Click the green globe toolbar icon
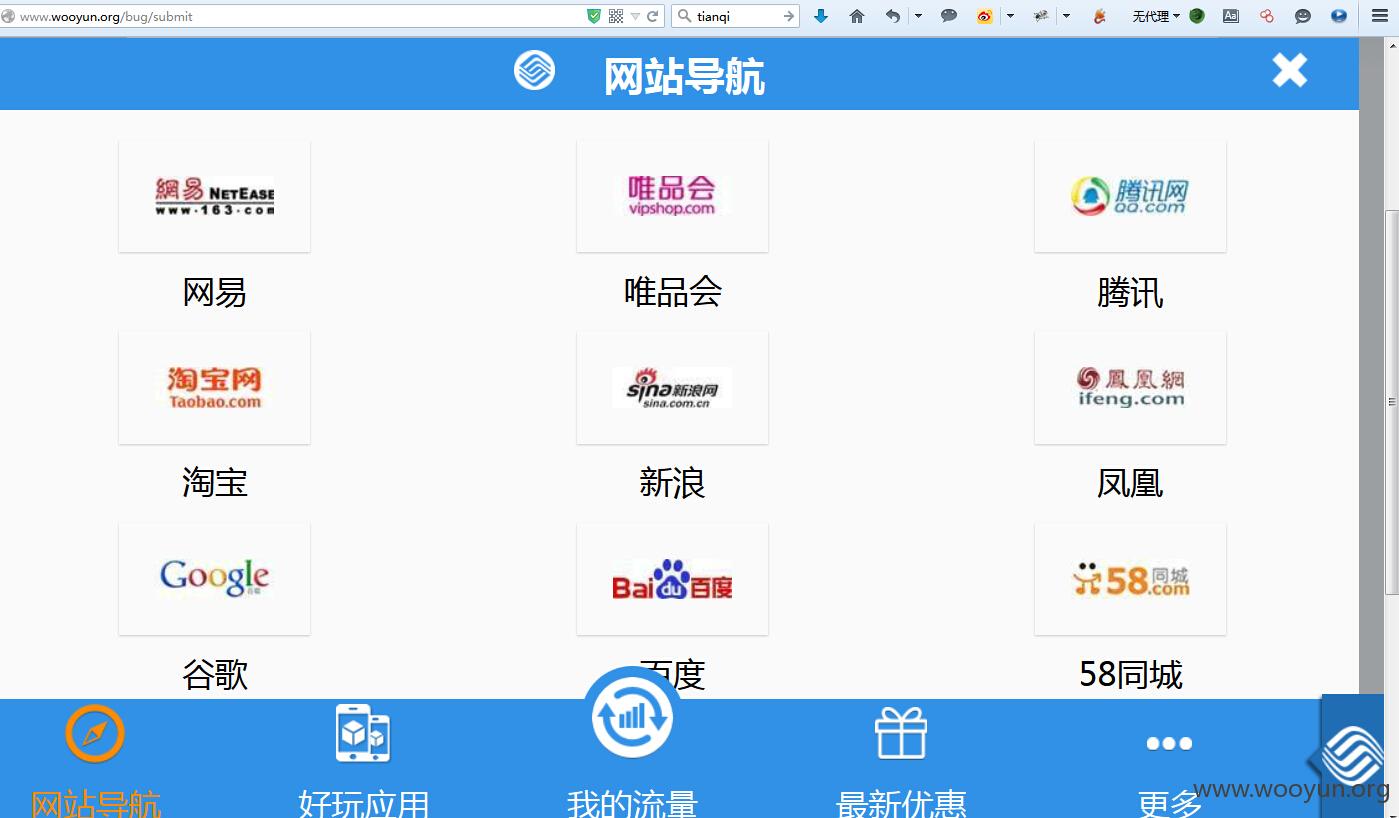The image size is (1399, 818). (1197, 16)
